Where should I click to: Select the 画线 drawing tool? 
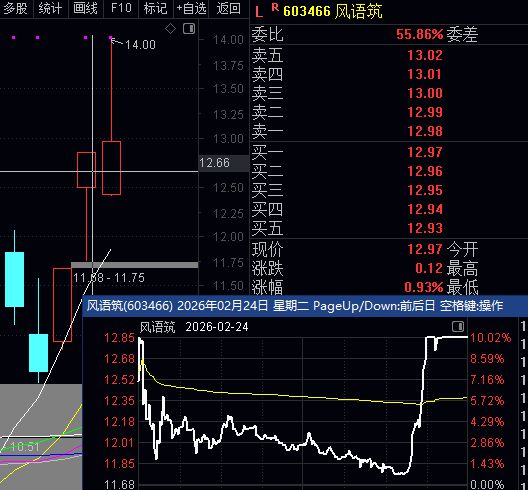click(x=86, y=8)
